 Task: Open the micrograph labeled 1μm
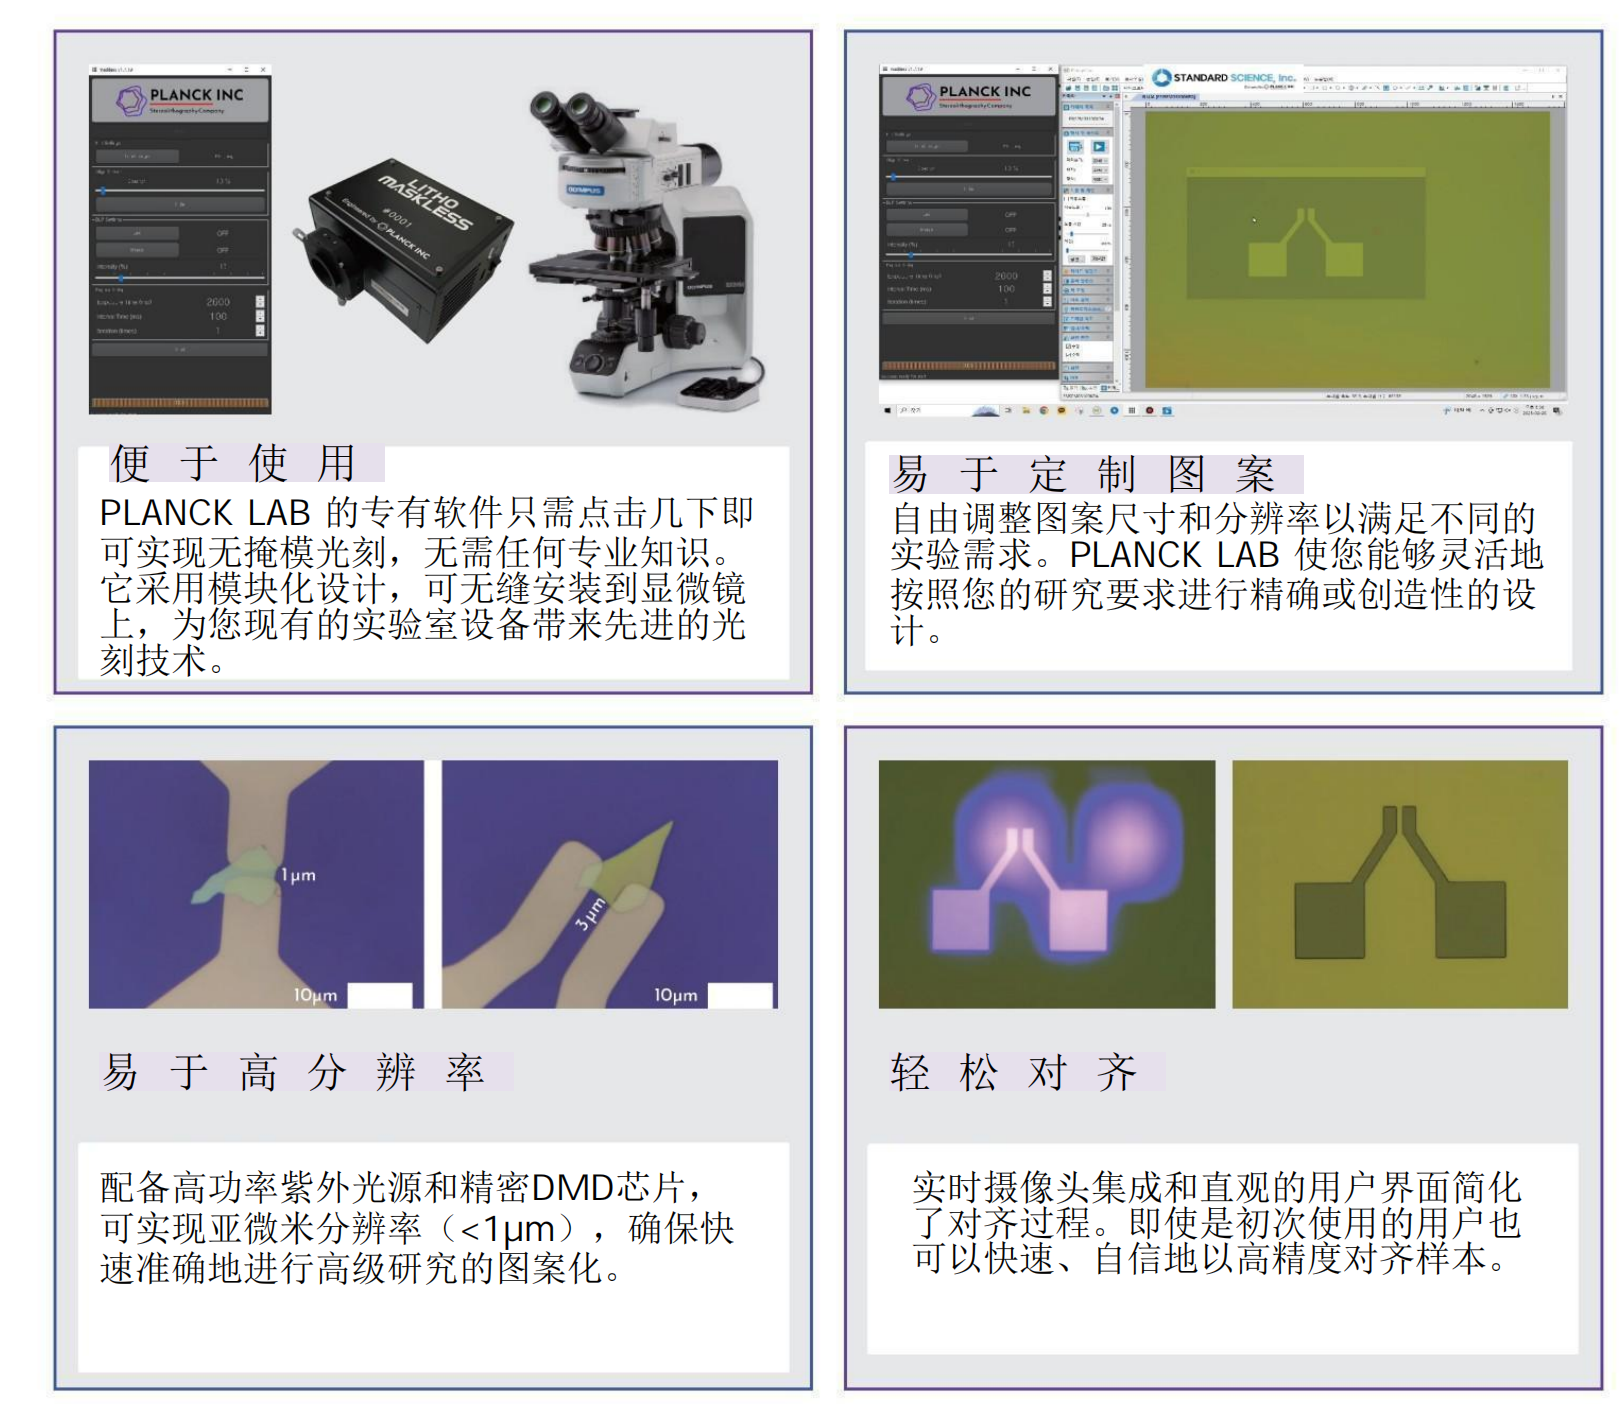coord(256,884)
